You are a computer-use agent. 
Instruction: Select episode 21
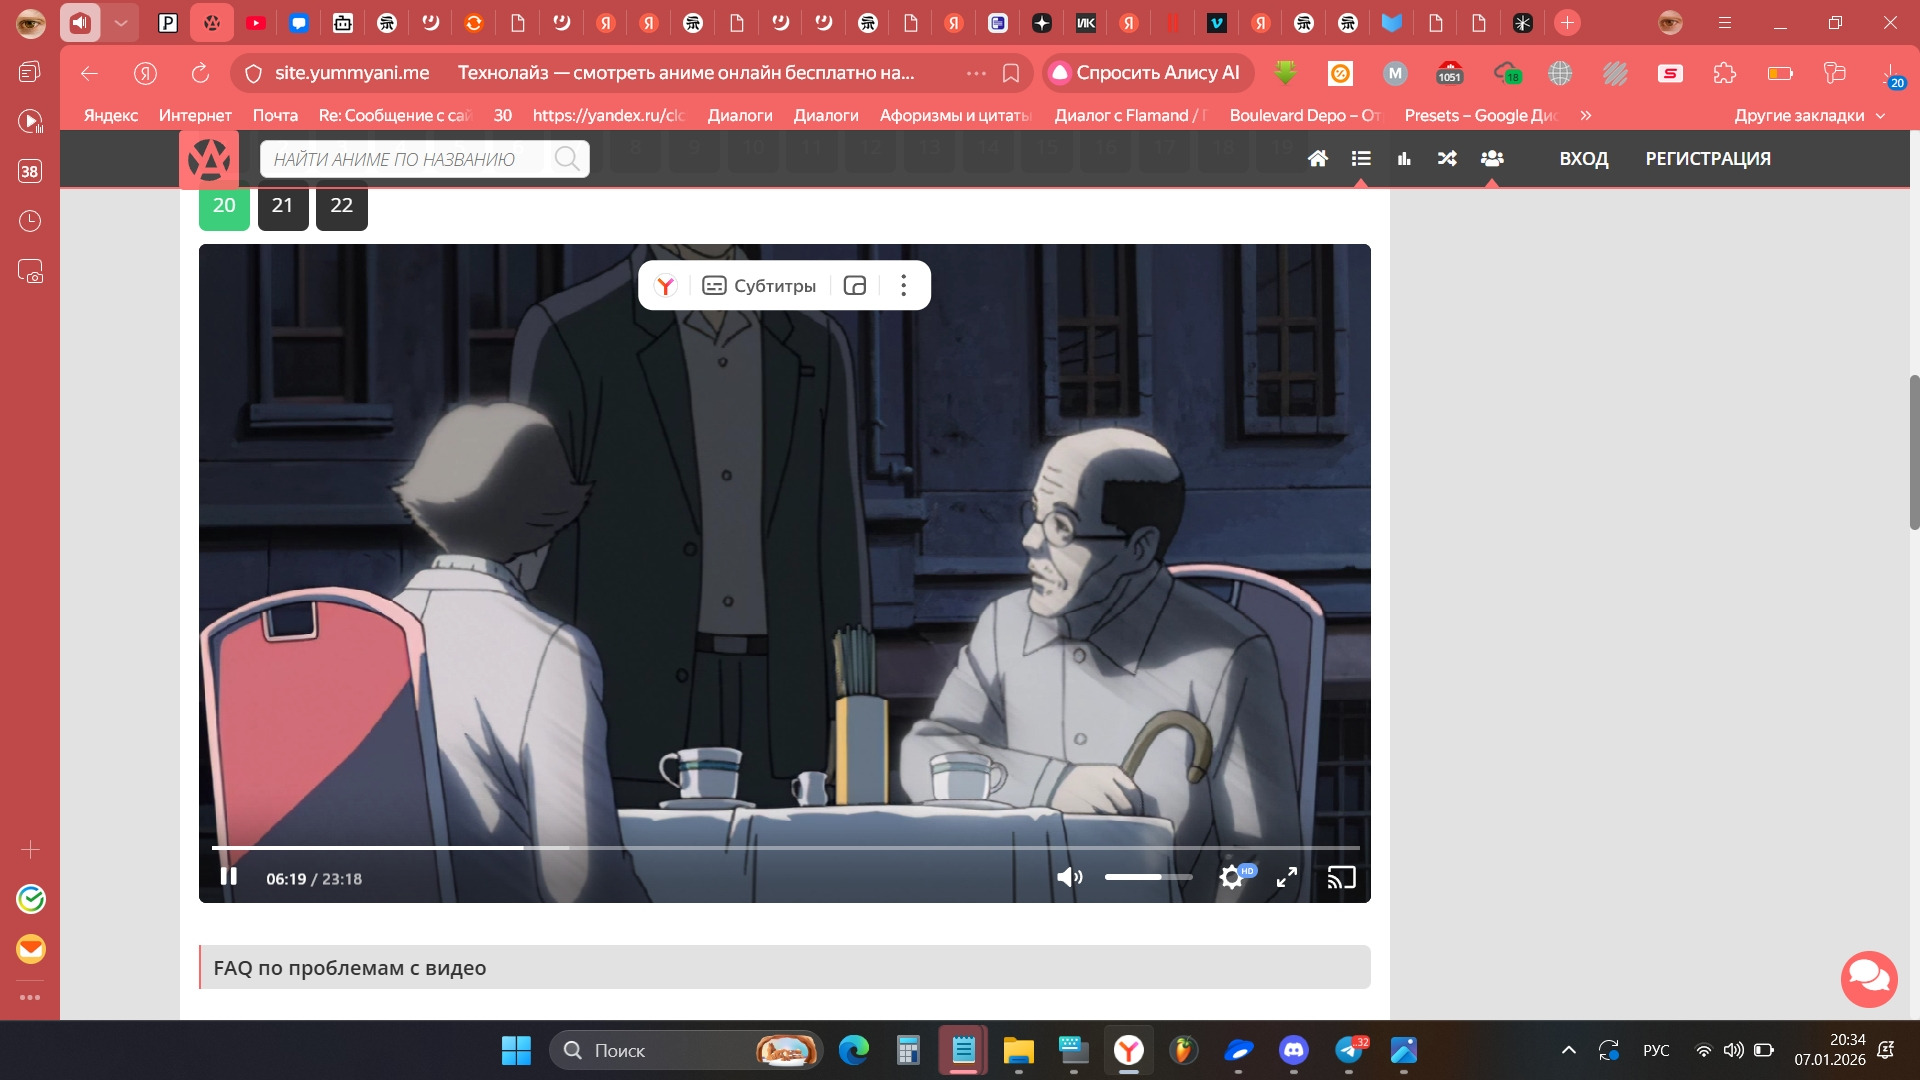point(283,206)
